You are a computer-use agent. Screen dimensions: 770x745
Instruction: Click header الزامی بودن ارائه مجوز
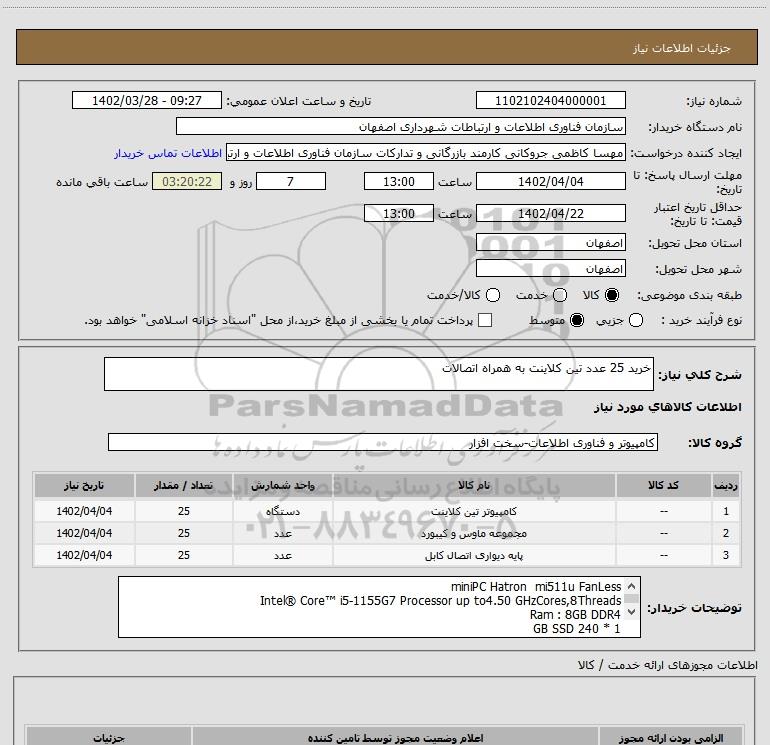(x=671, y=738)
